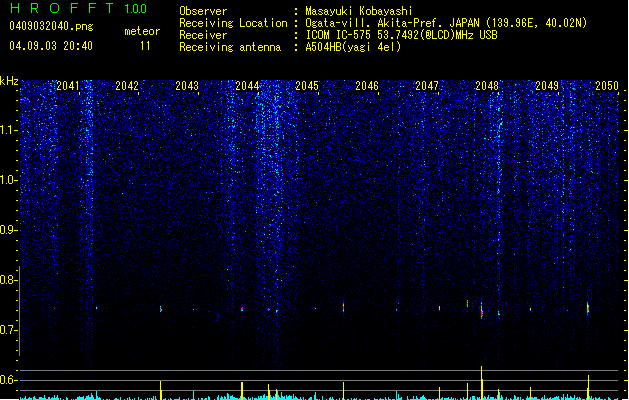Click the 2041 time marker

tap(68, 86)
